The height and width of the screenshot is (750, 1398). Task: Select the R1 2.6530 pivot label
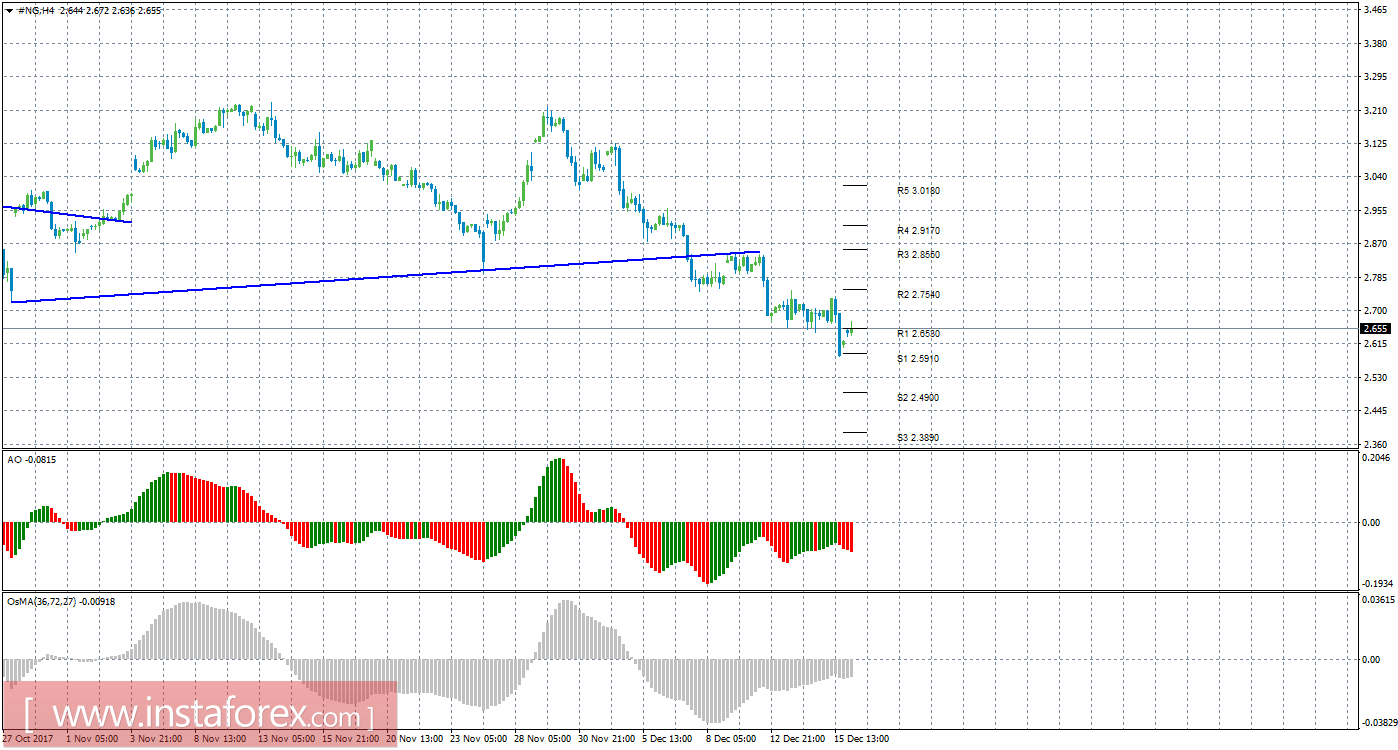(x=918, y=333)
